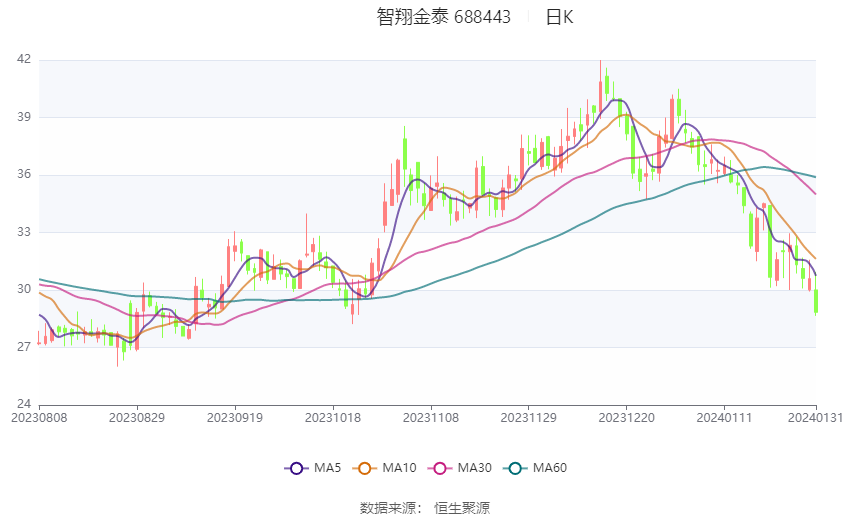Click the 24 price axis label

[24, 404]
